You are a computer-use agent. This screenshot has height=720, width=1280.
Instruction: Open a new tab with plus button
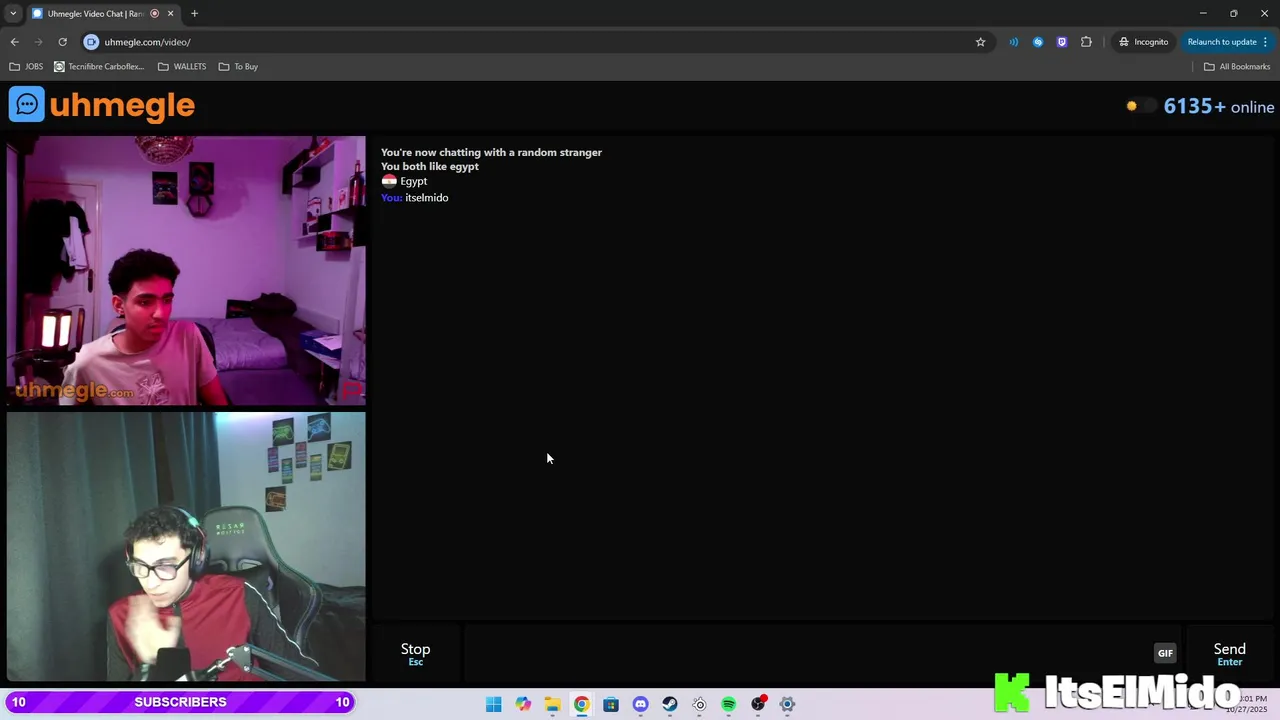(194, 14)
